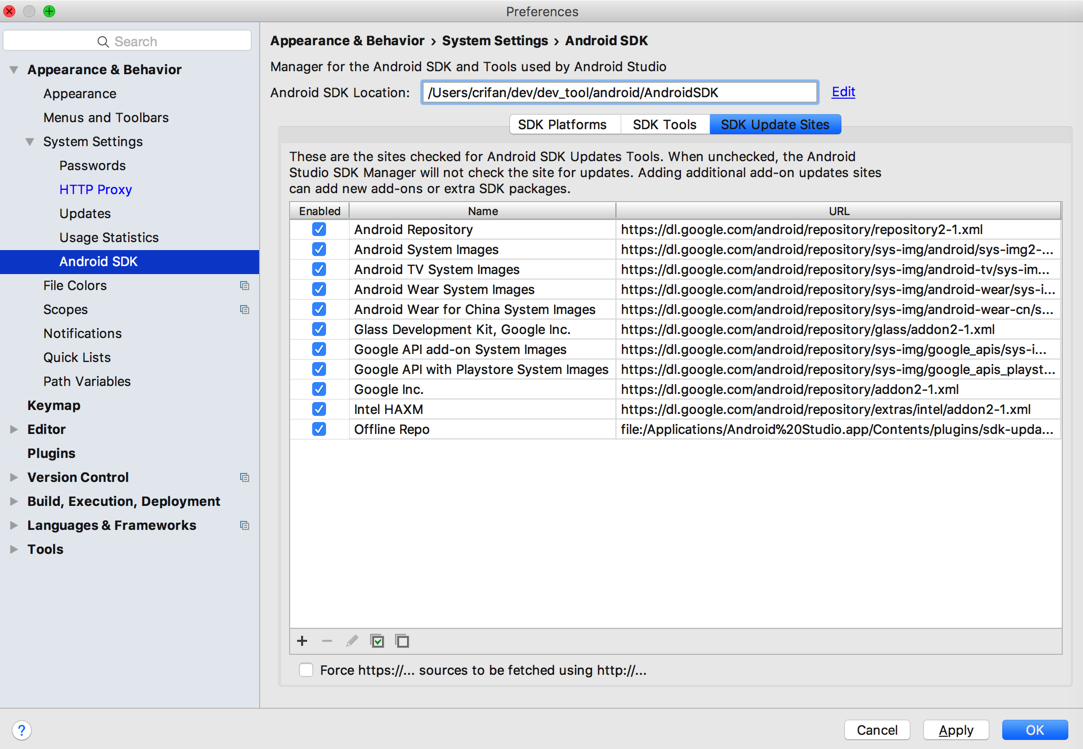Image resolution: width=1083 pixels, height=749 pixels.
Task: Click the project-level icon beside Version Control
Action: [244, 478]
